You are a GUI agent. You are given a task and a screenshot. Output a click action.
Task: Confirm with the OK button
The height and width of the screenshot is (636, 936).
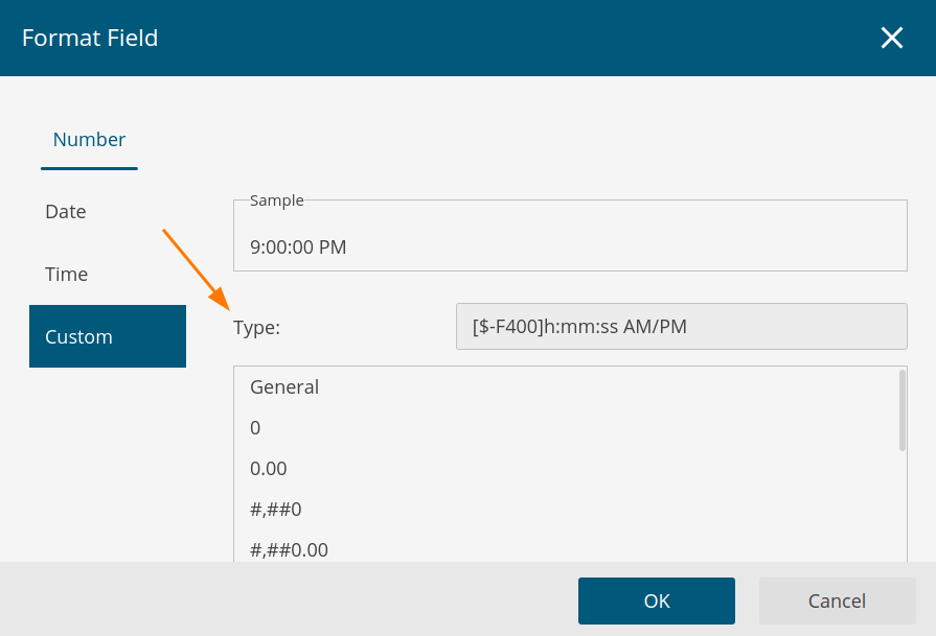click(656, 601)
